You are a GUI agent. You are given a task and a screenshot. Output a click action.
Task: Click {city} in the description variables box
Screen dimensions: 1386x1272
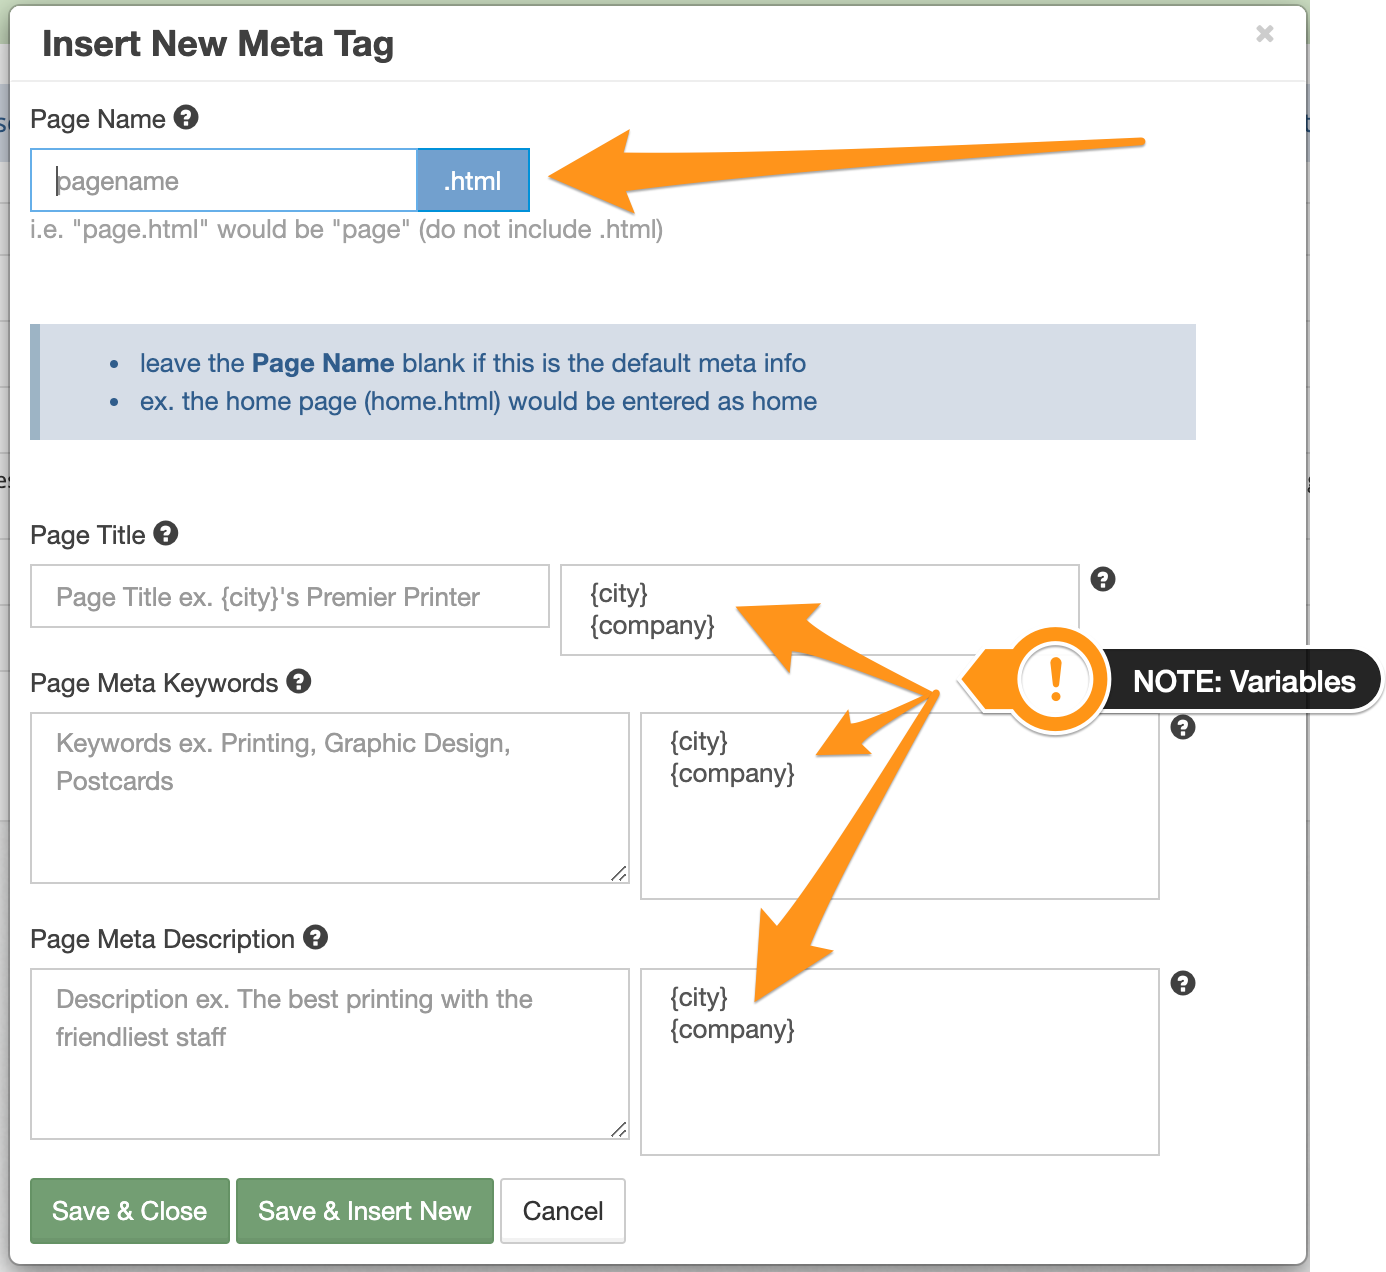pos(699,997)
